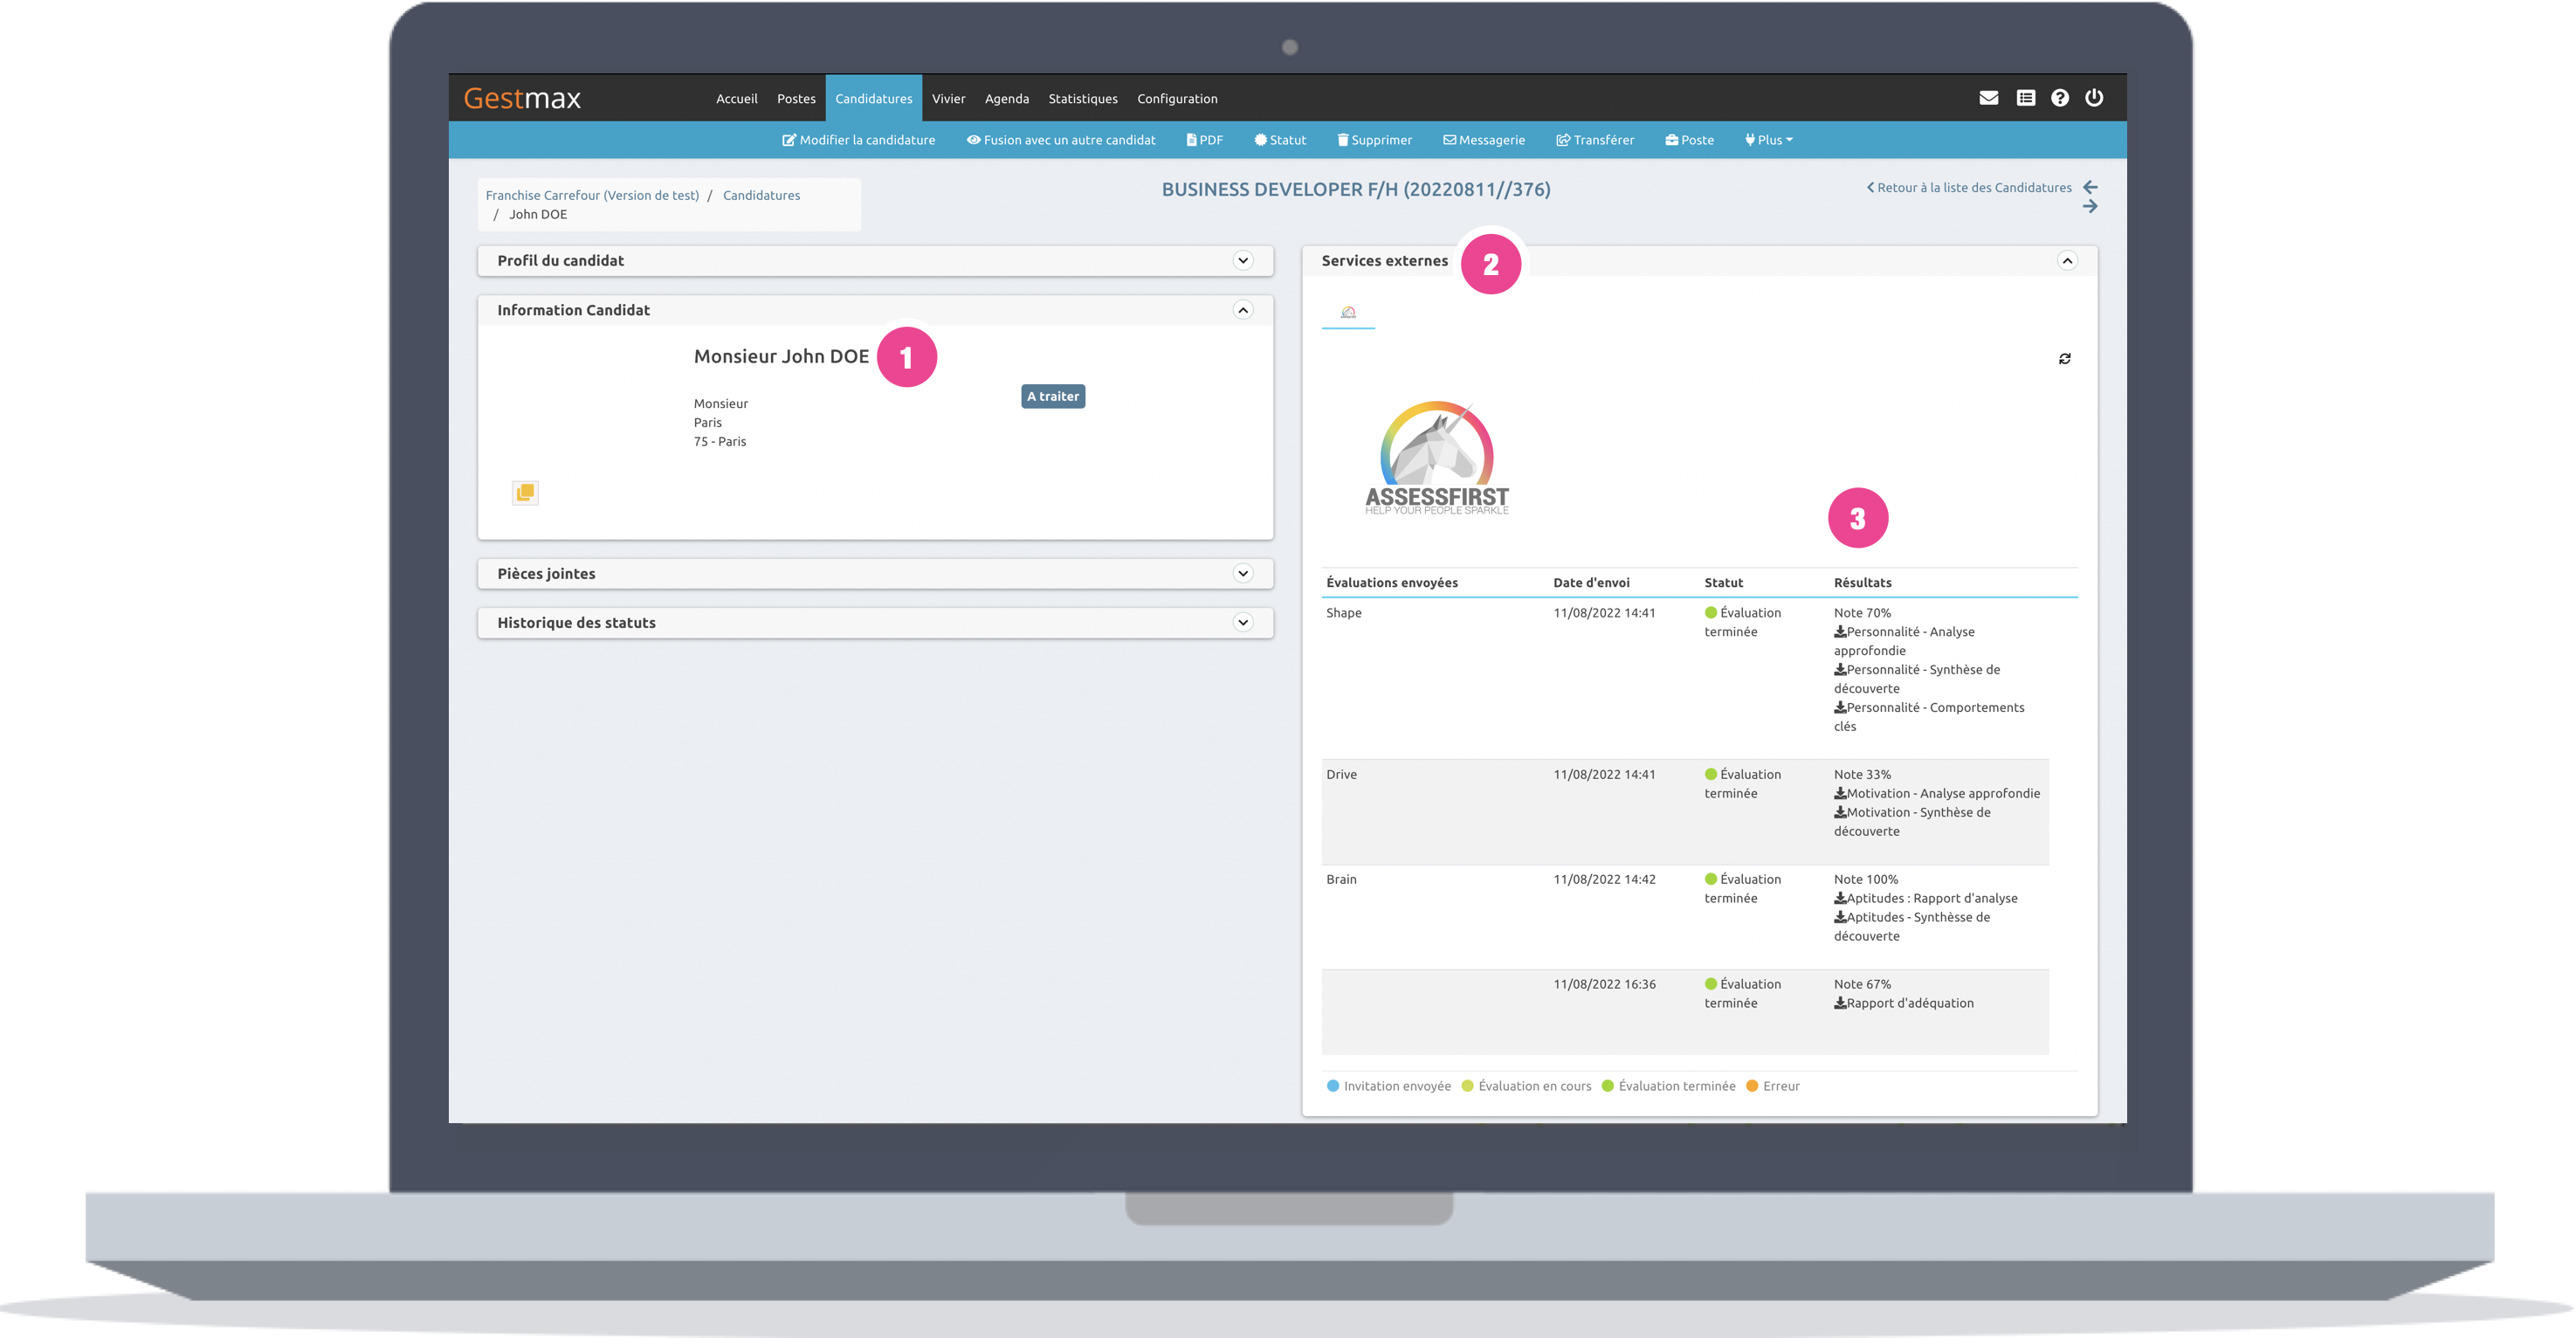This screenshot has width=2576, height=1338.
Task: Open the Vivier menu
Action: [948, 99]
